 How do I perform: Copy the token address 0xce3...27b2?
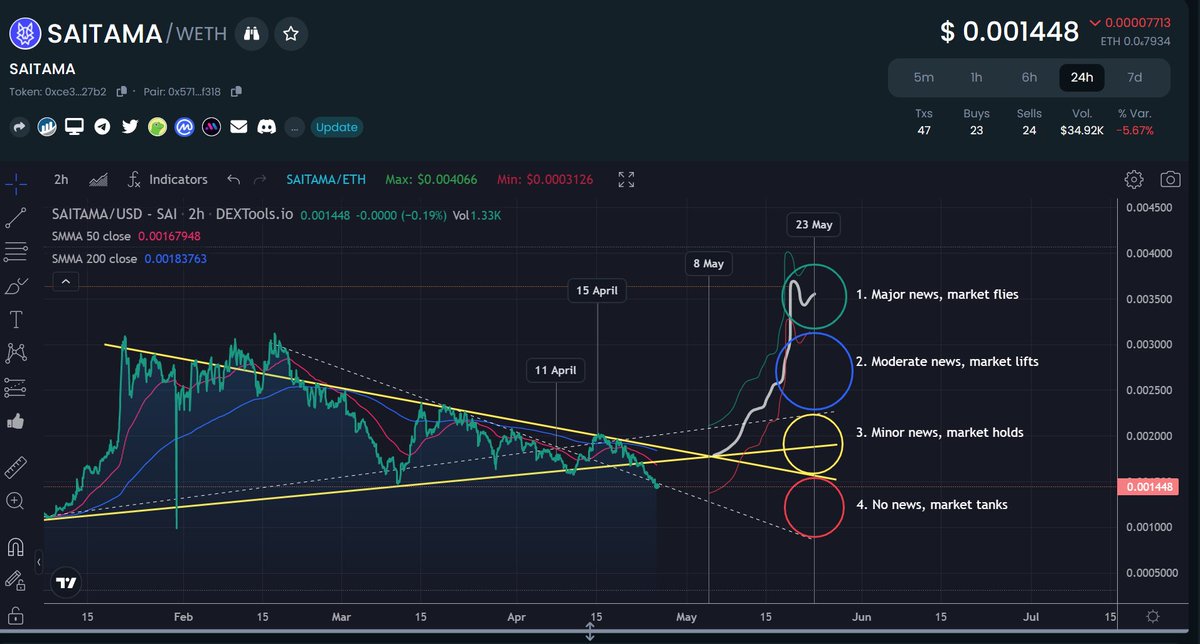(x=121, y=91)
